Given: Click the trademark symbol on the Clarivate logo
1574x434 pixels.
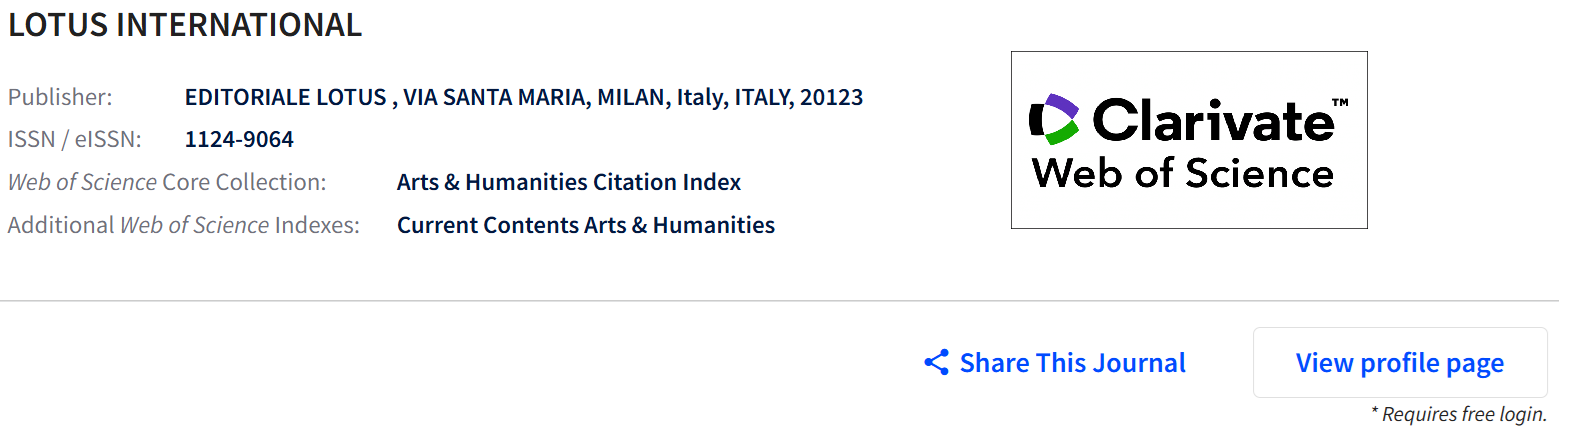Looking at the screenshot, I should tap(1340, 102).
